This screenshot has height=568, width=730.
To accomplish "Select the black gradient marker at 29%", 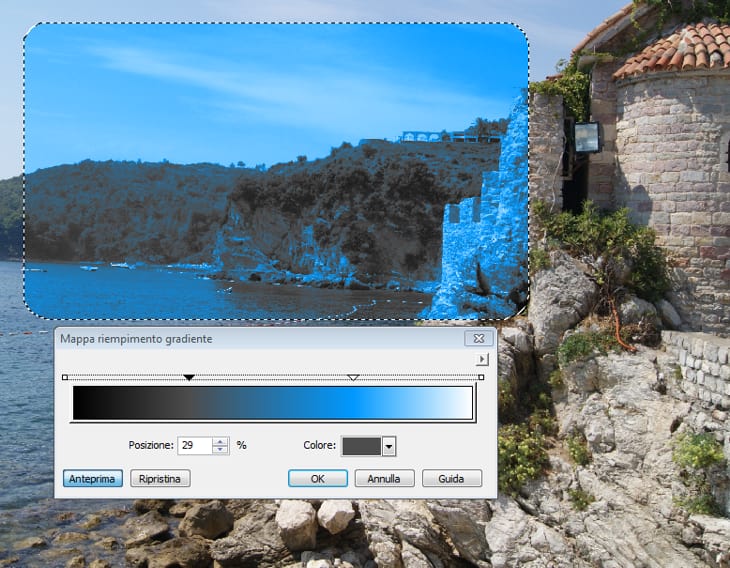I will [189, 377].
